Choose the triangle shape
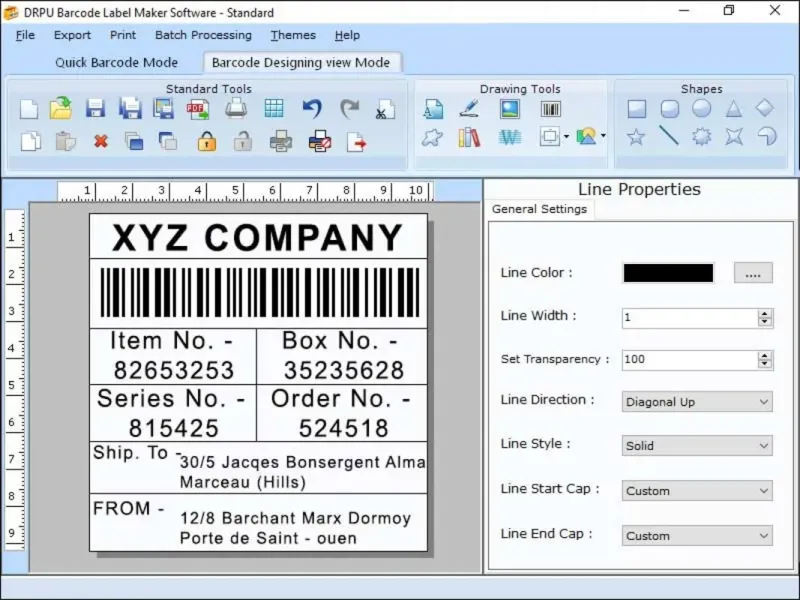The width and height of the screenshot is (800, 600). click(733, 109)
